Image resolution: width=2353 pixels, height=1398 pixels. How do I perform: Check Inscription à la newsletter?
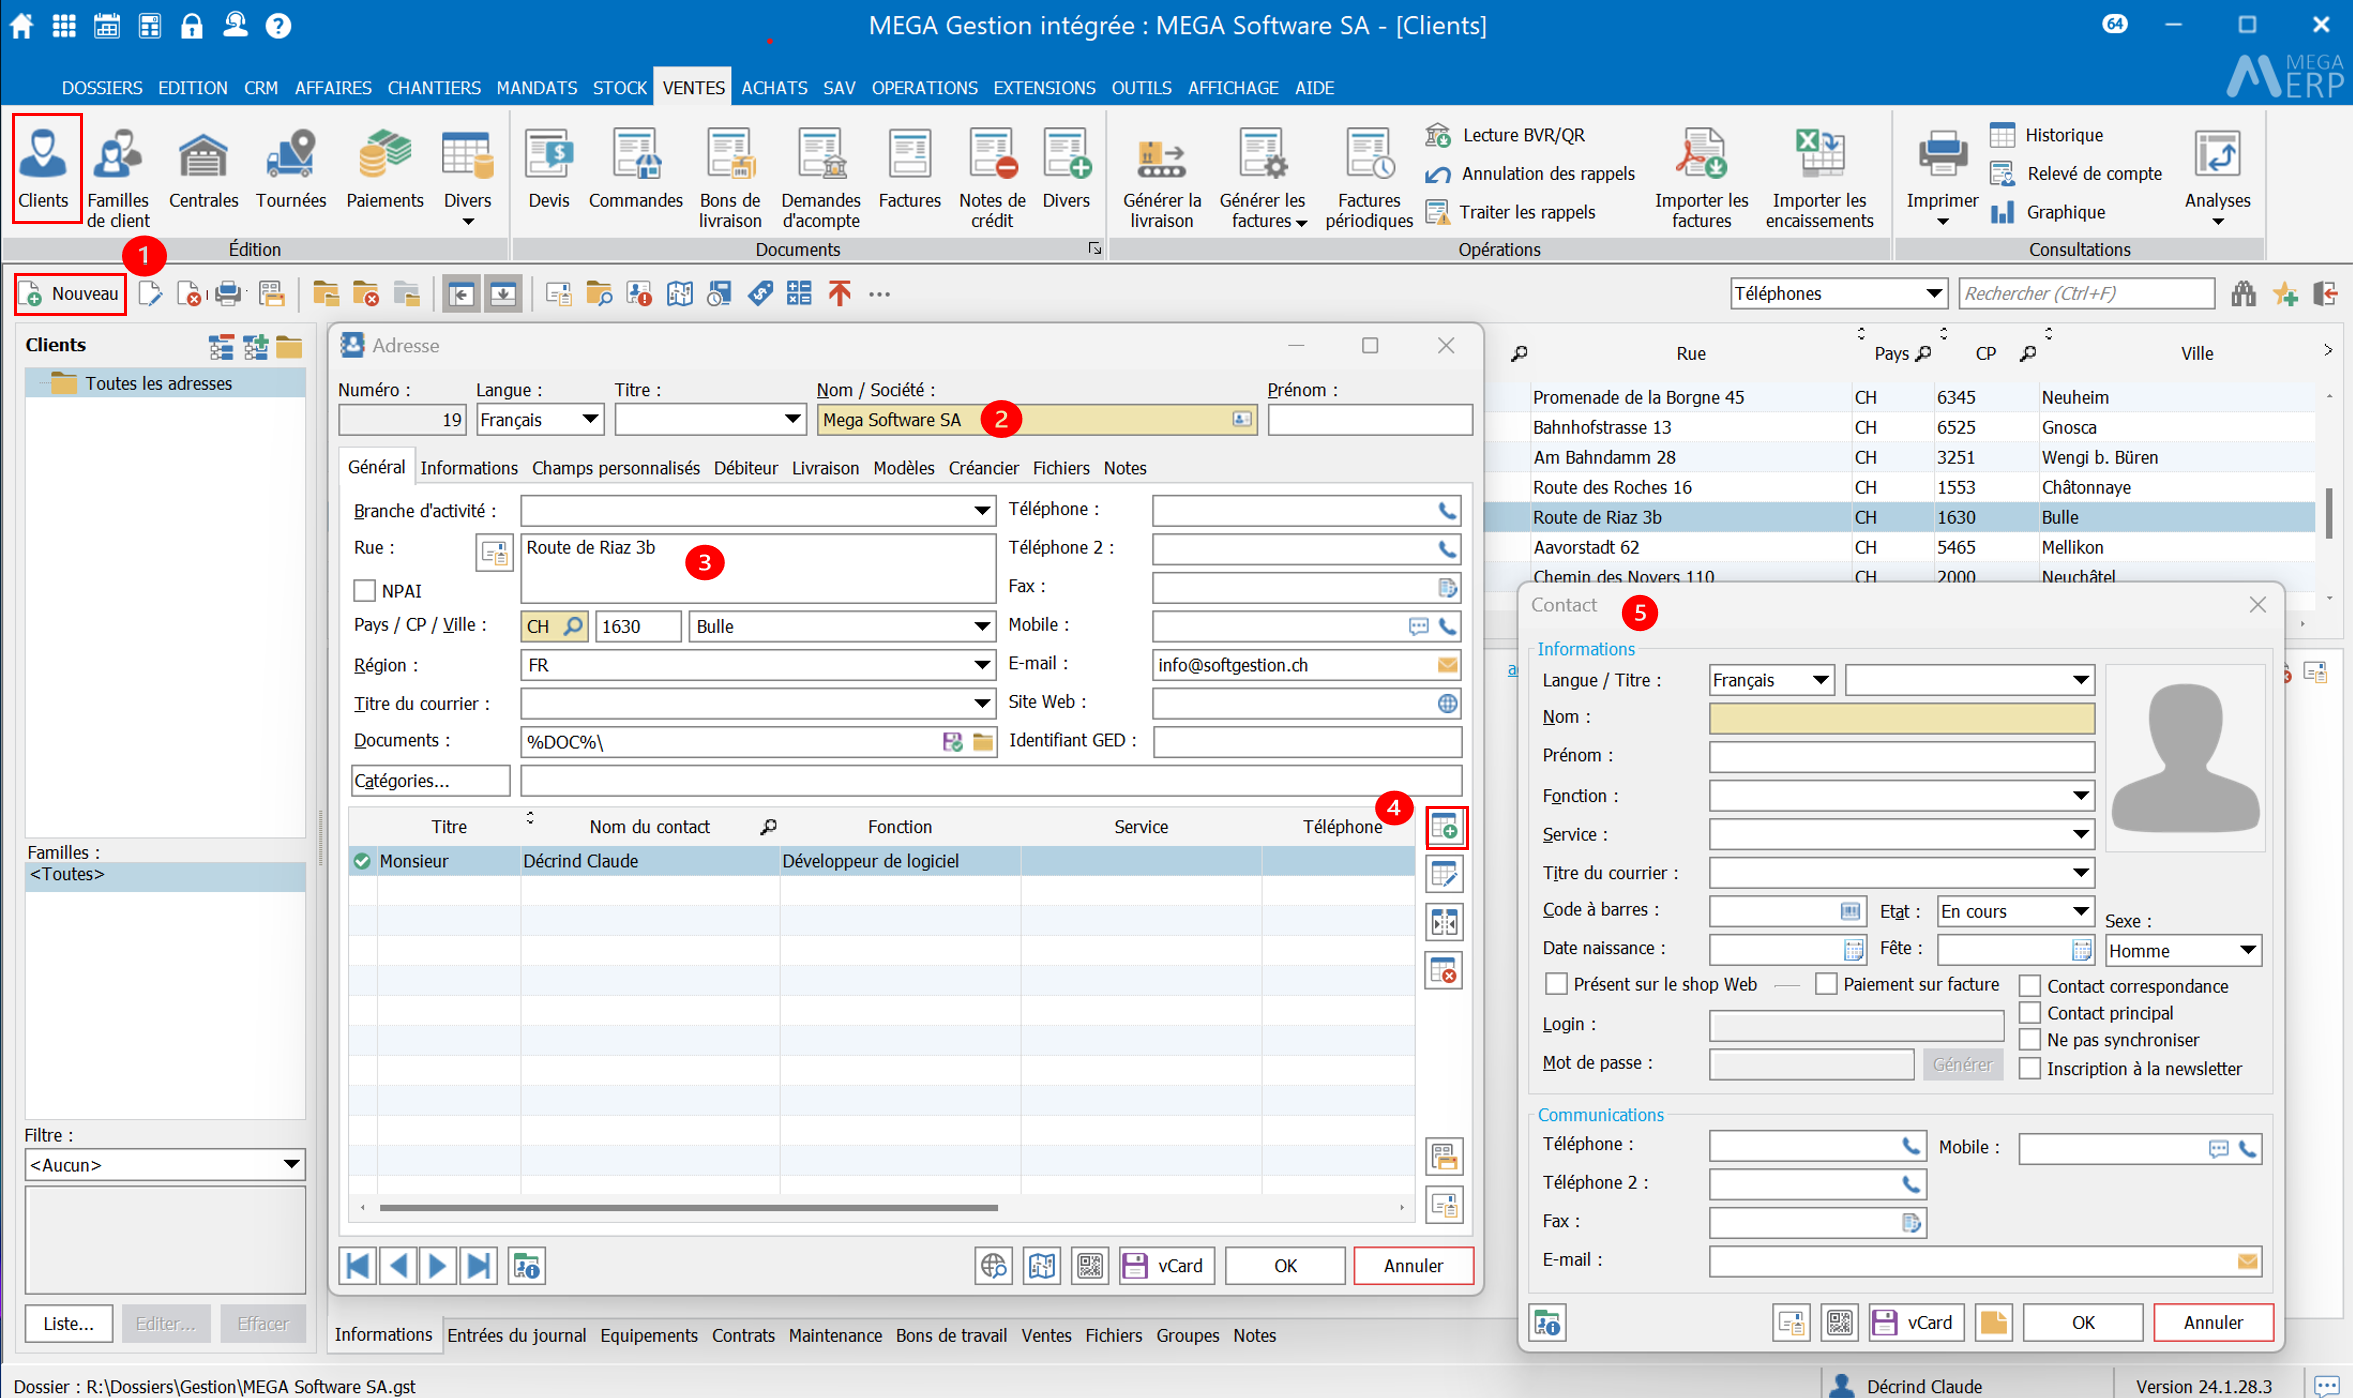point(2030,1069)
